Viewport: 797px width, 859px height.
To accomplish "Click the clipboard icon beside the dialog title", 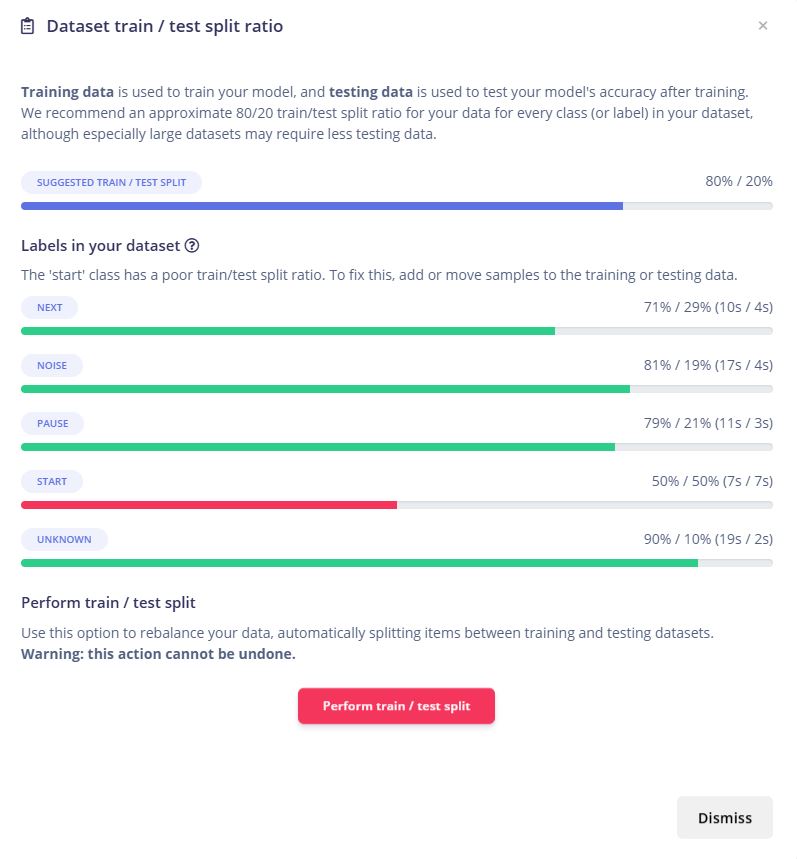I will (28, 27).
